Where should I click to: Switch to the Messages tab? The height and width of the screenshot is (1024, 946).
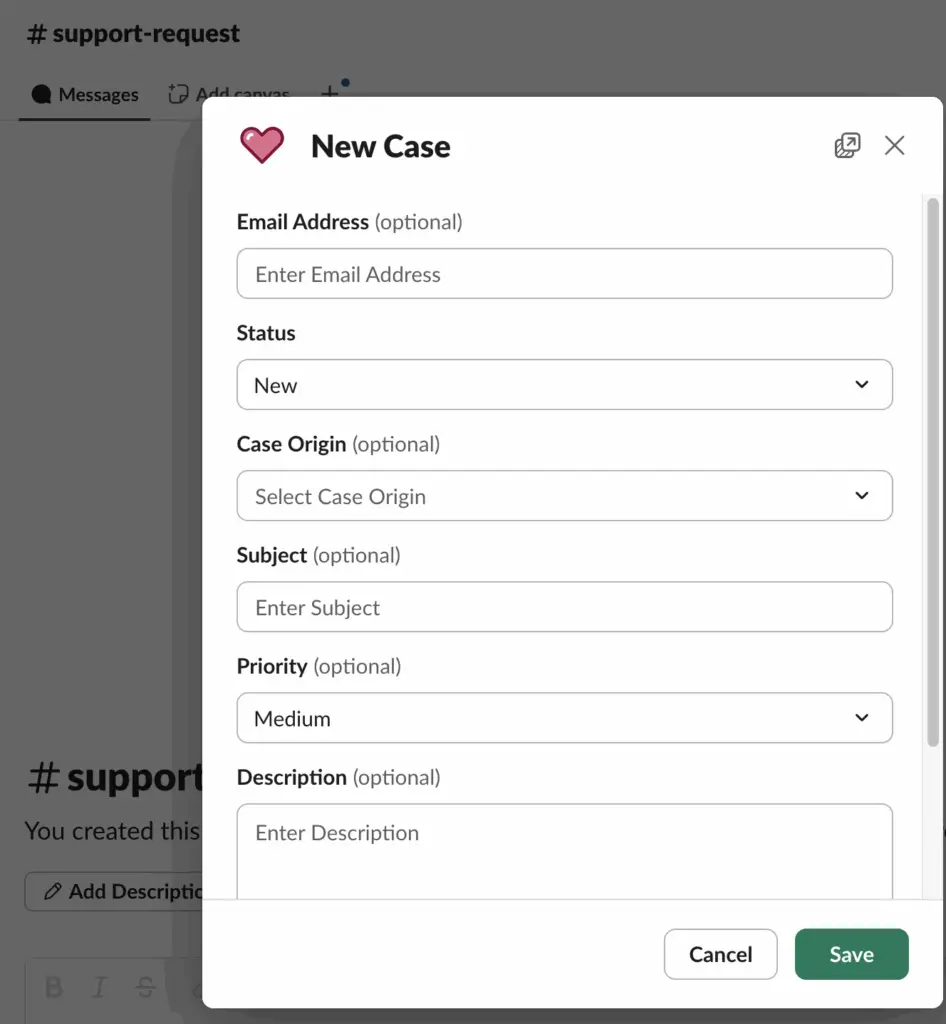click(85, 95)
